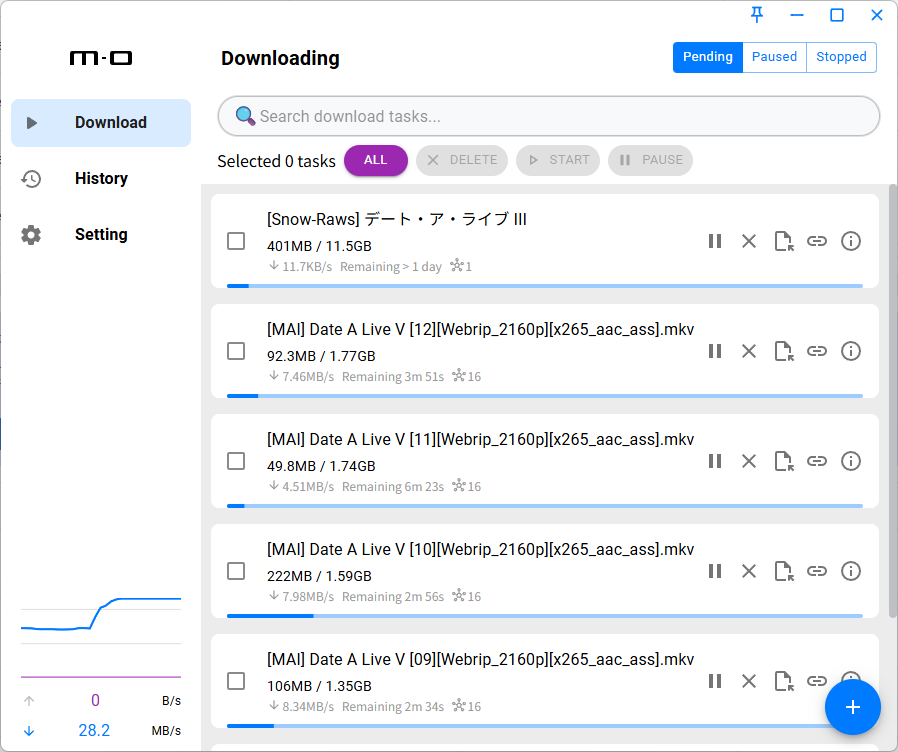898x752 pixels.
Task: Copy link of the Snow-Raws task
Action: point(817,241)
